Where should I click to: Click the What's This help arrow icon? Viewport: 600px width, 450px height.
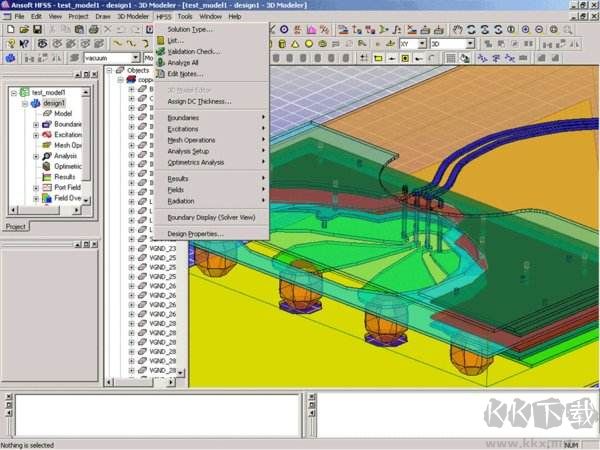24,44
